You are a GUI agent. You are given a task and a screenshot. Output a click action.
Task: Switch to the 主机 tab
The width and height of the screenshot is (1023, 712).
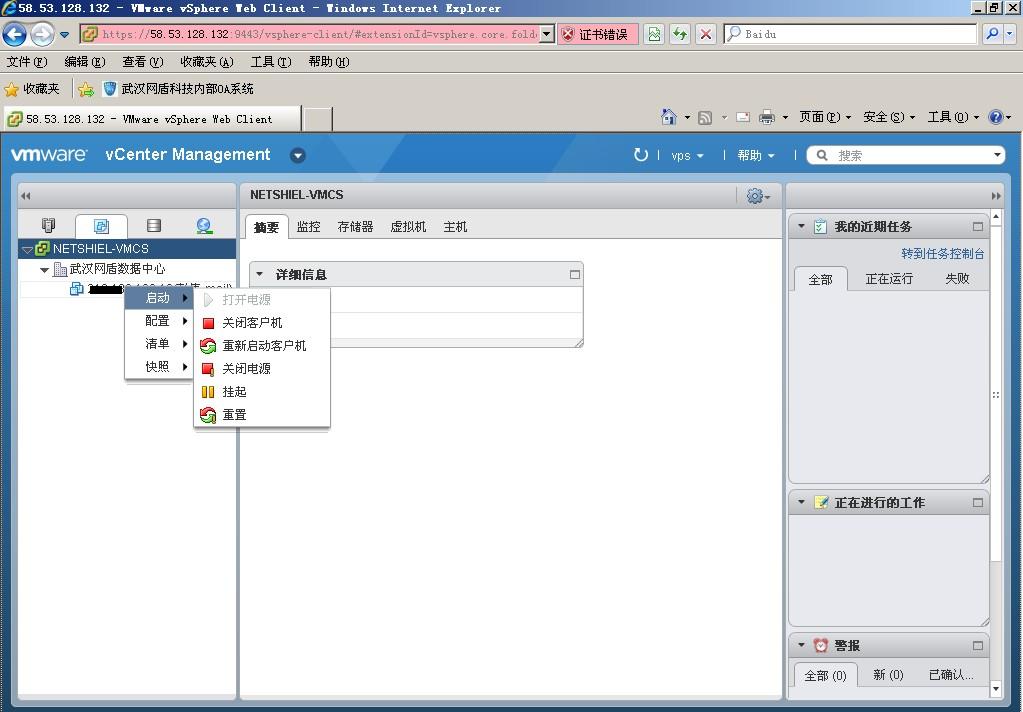[455, 226]
